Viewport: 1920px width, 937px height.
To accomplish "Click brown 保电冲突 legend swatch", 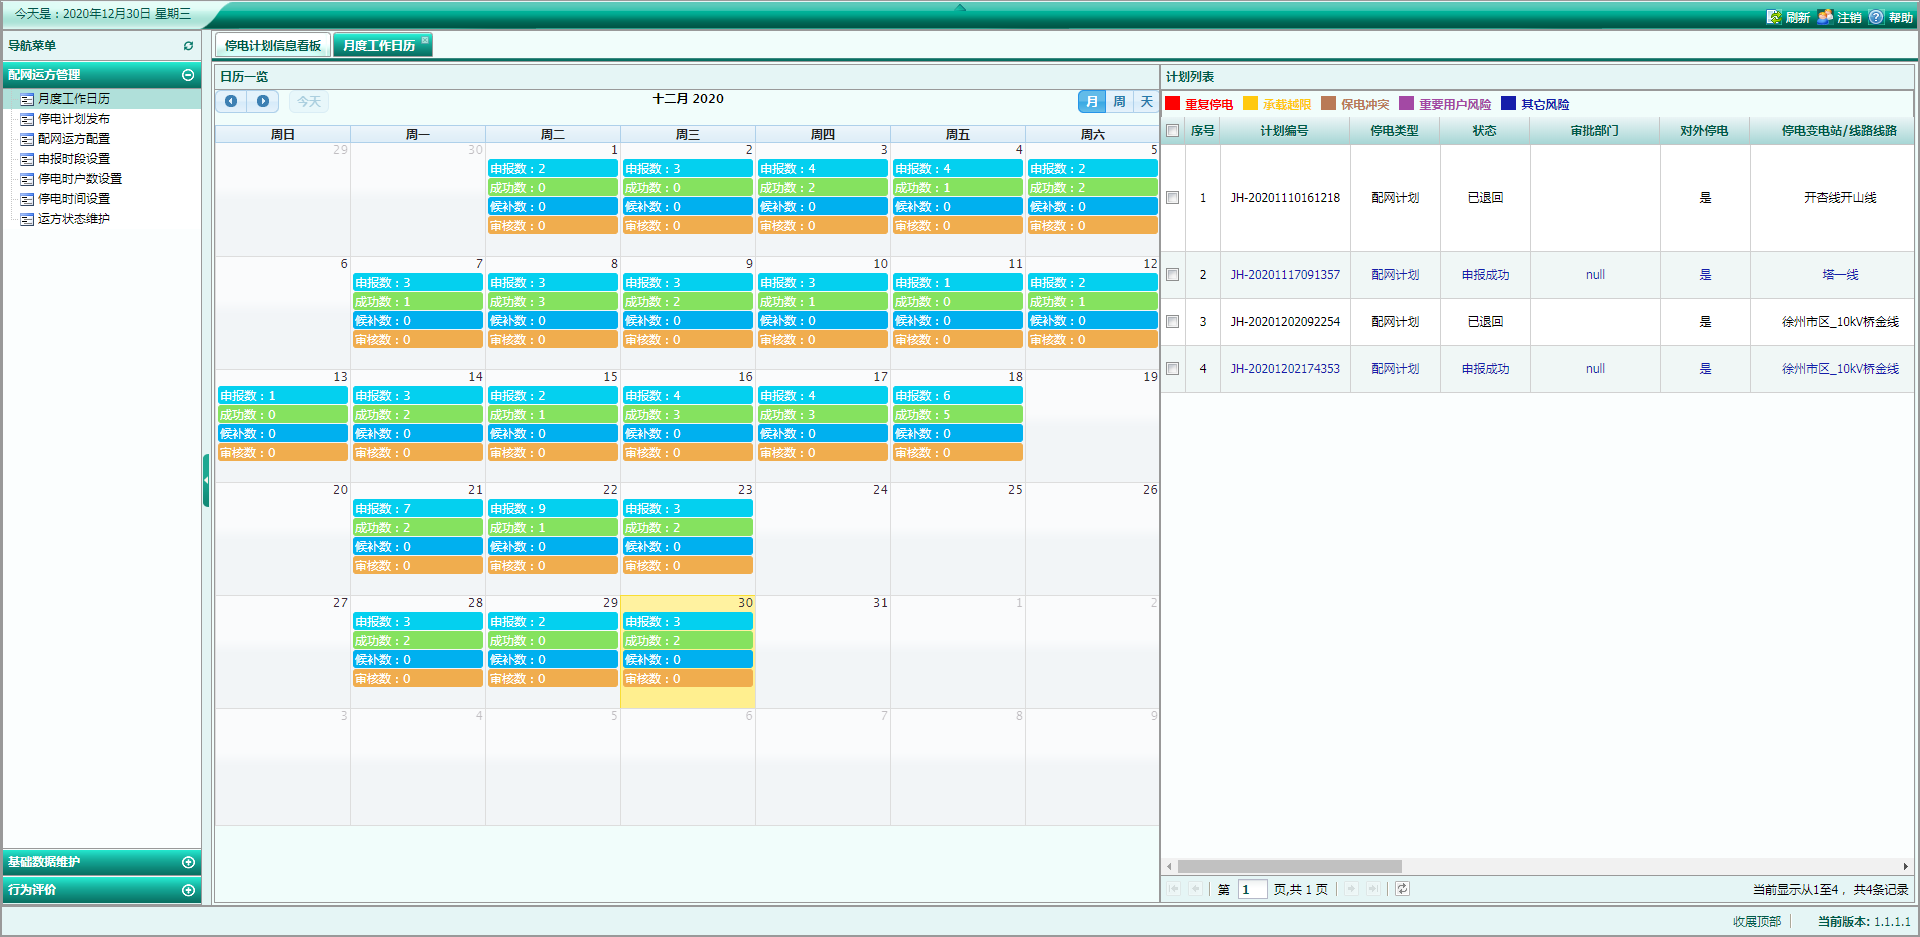I will tap(1328, 104).
